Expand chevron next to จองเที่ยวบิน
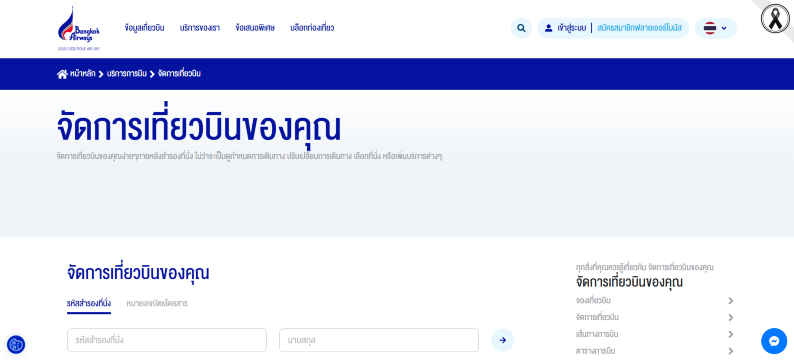Image resolution: width=794 pixels, height=360 pixels. point(731,301)
